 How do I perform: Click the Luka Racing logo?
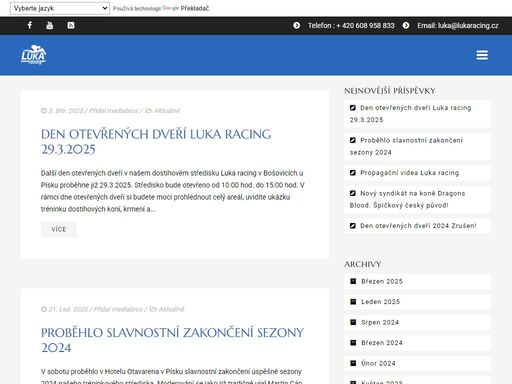point(33,55)
